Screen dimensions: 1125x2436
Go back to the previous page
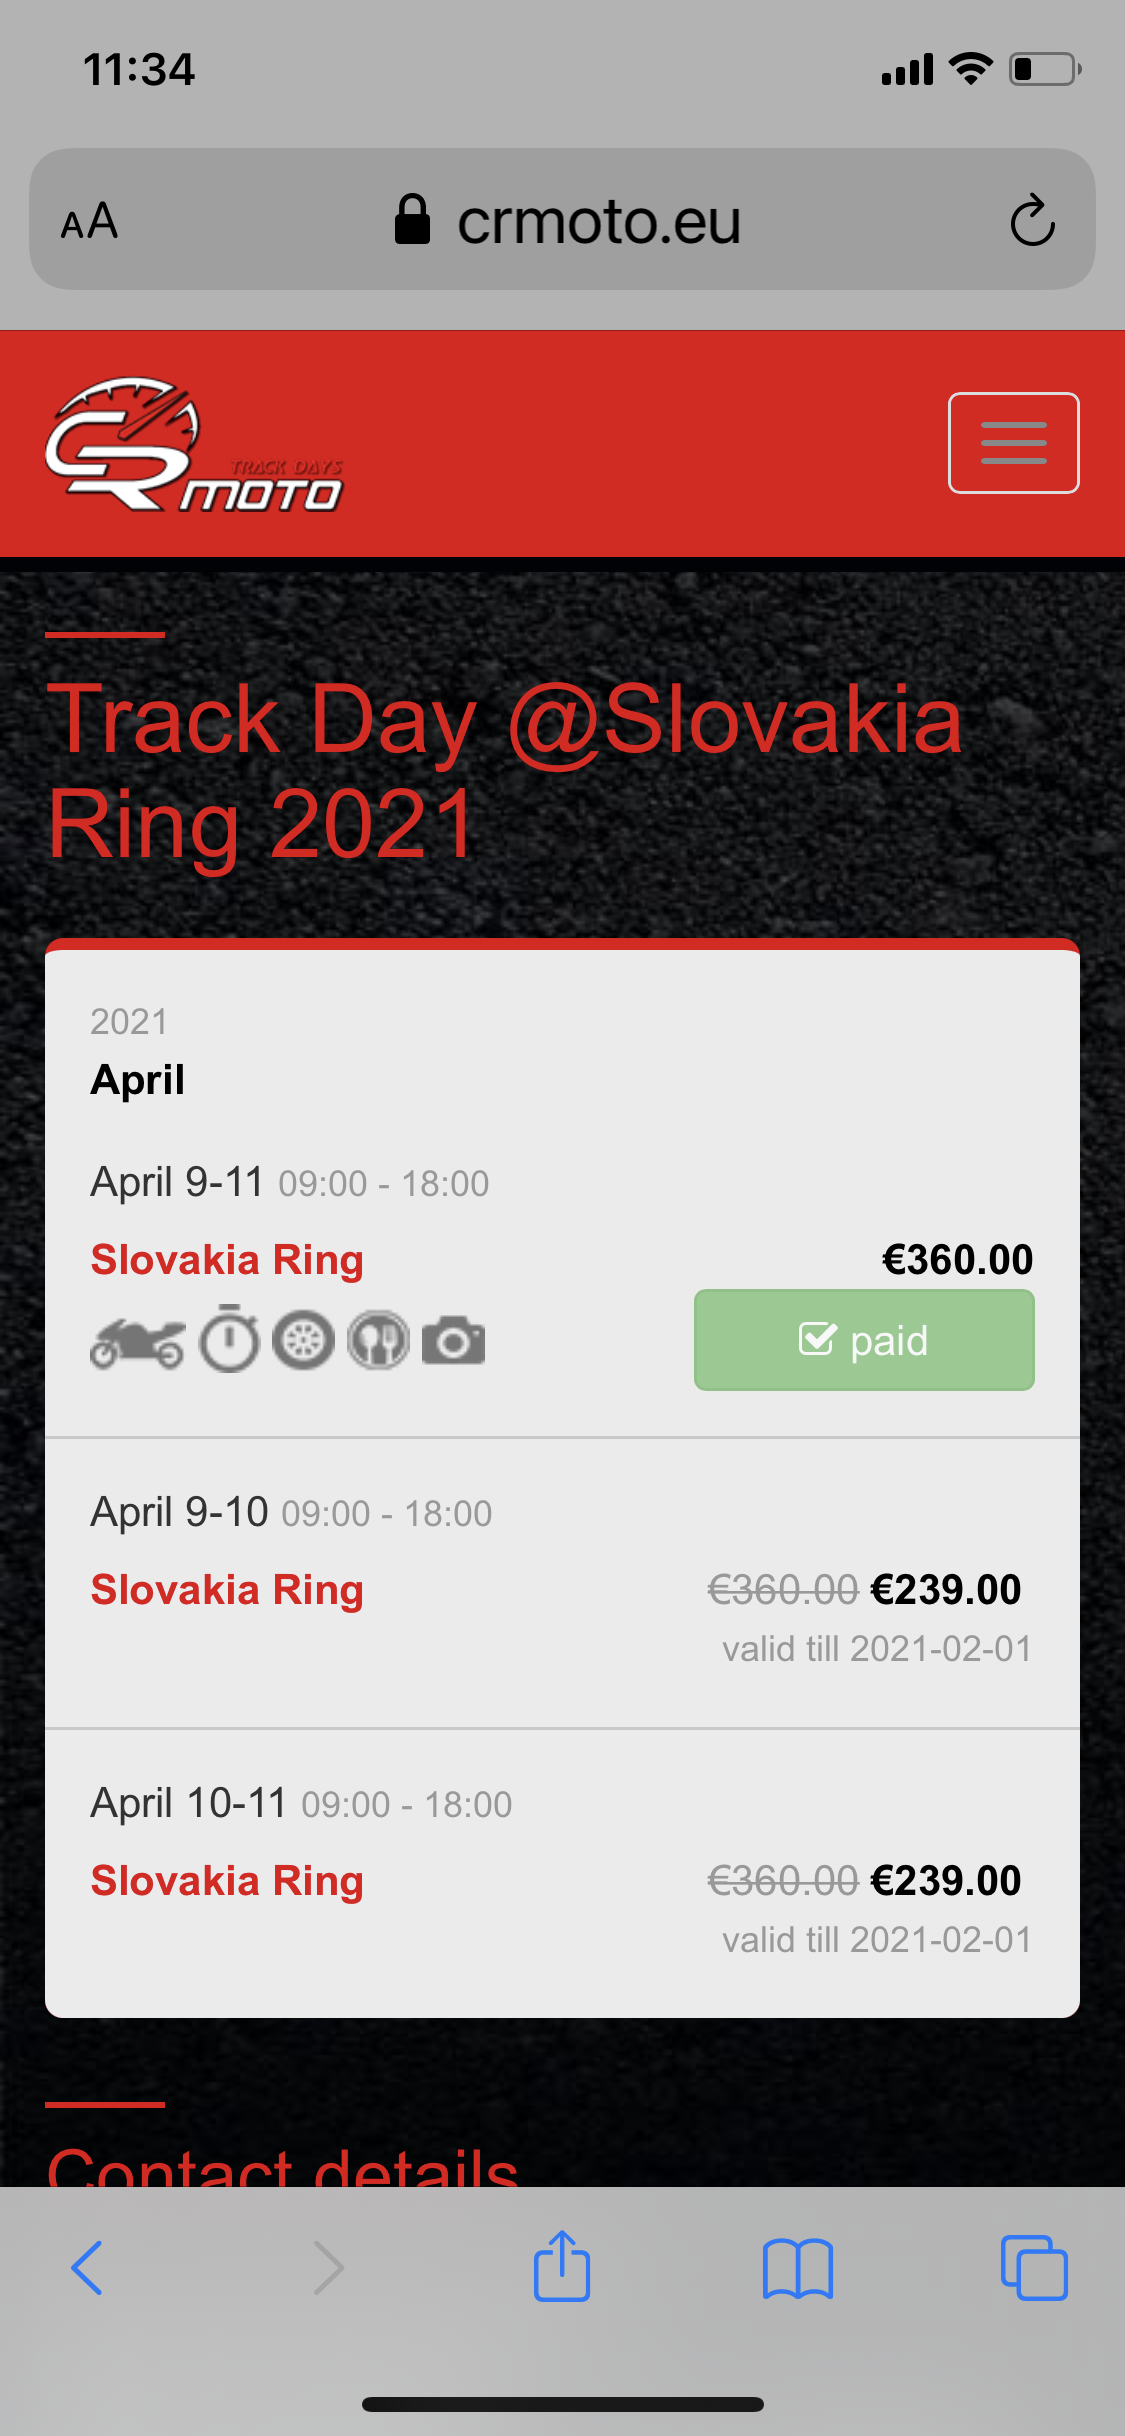(88, 2268)
